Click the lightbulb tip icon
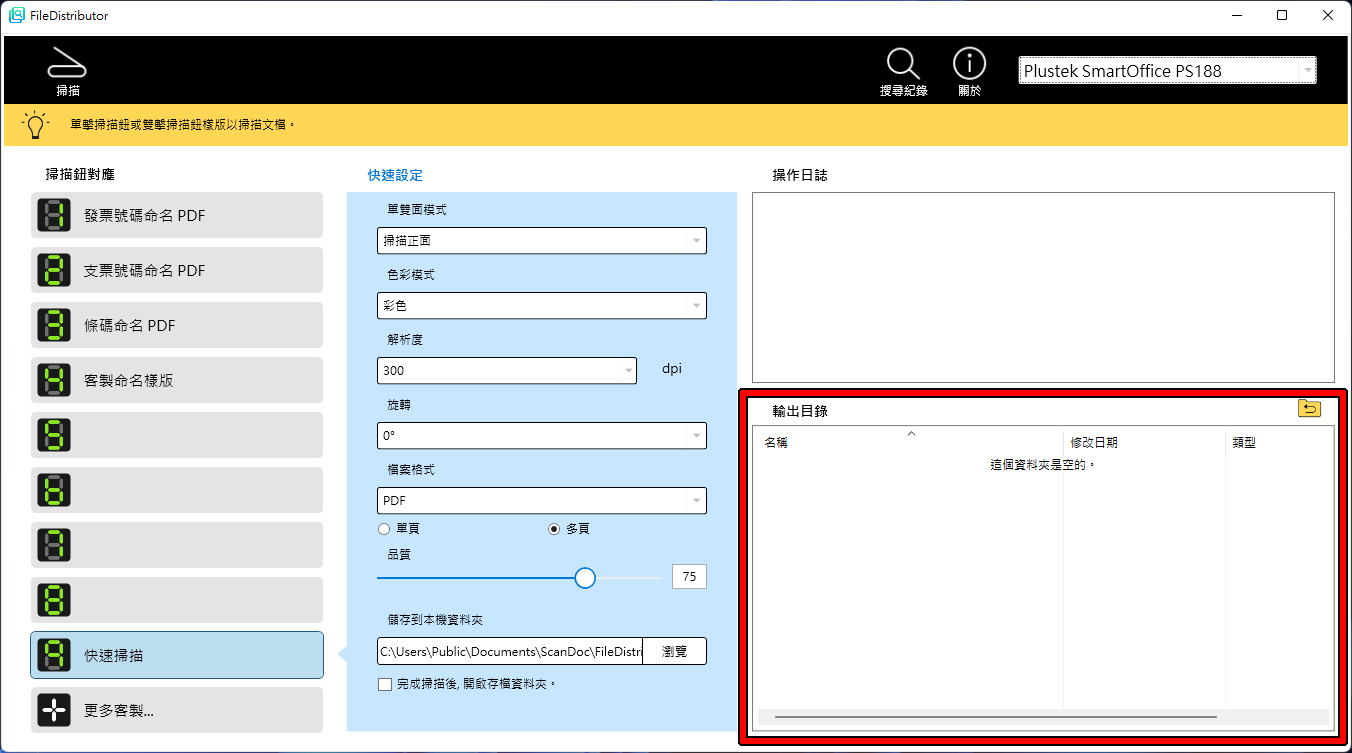This screenshot has width=1352, height=753. [x=36, y=126]
